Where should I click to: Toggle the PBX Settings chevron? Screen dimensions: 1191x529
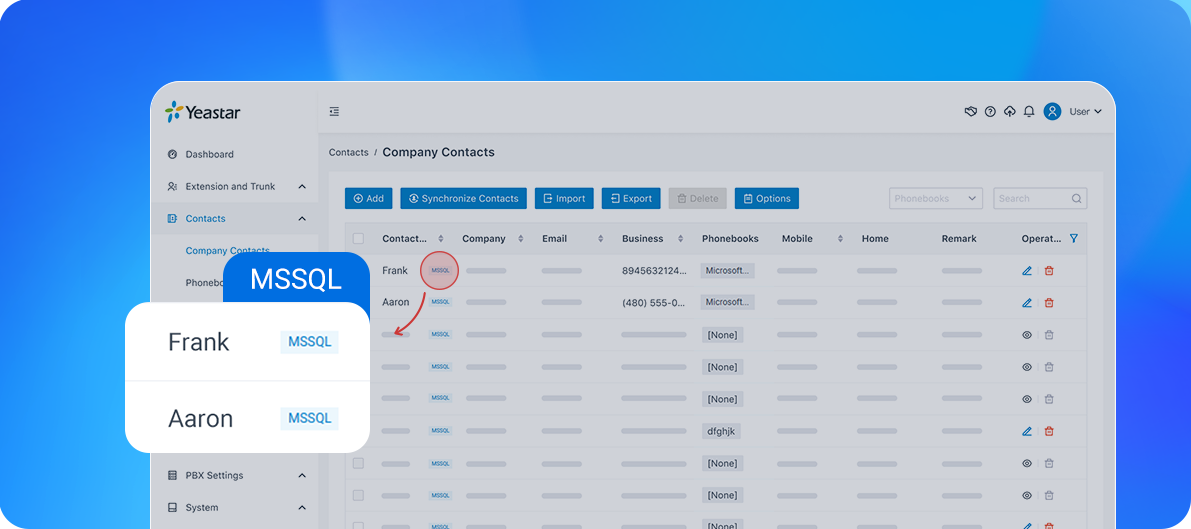tap(302, 475)
